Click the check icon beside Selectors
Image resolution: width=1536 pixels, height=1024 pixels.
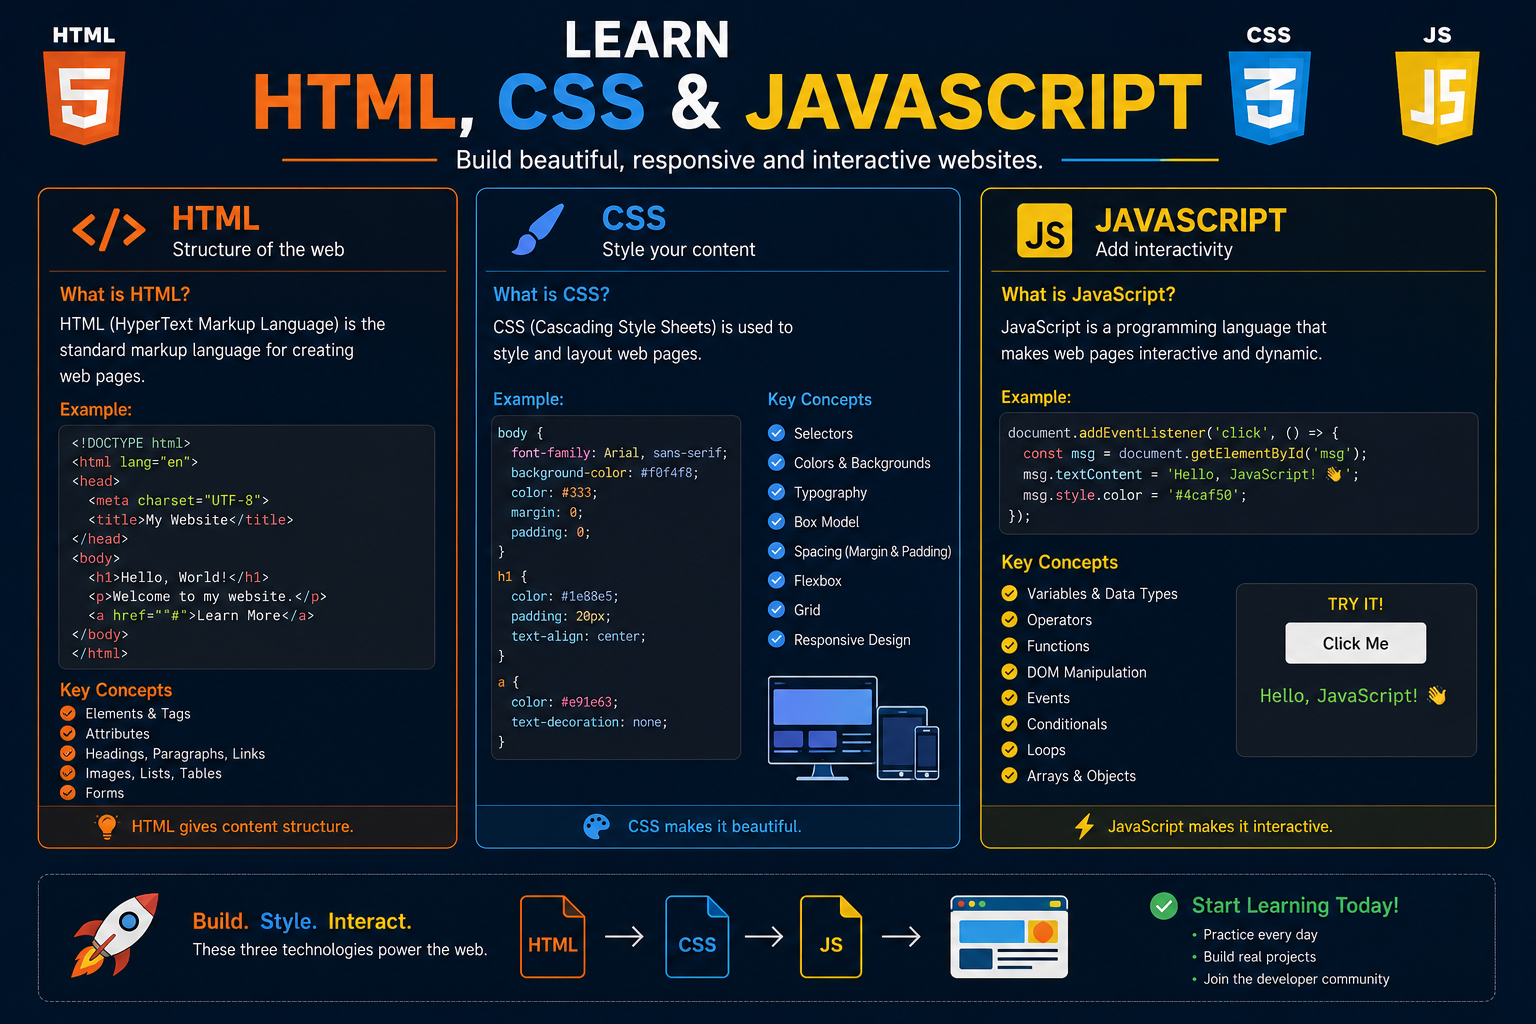[x=776, y=433]
